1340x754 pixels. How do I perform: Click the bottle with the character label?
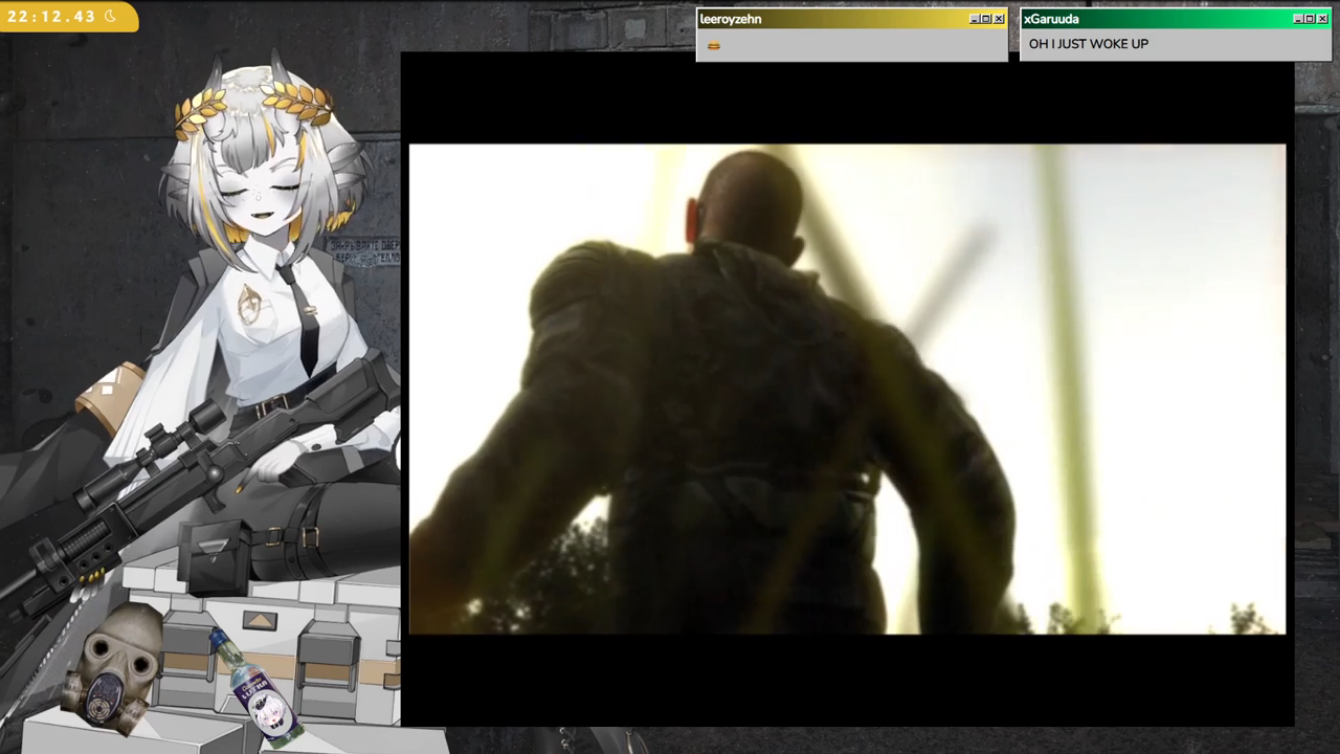(256, 689)
